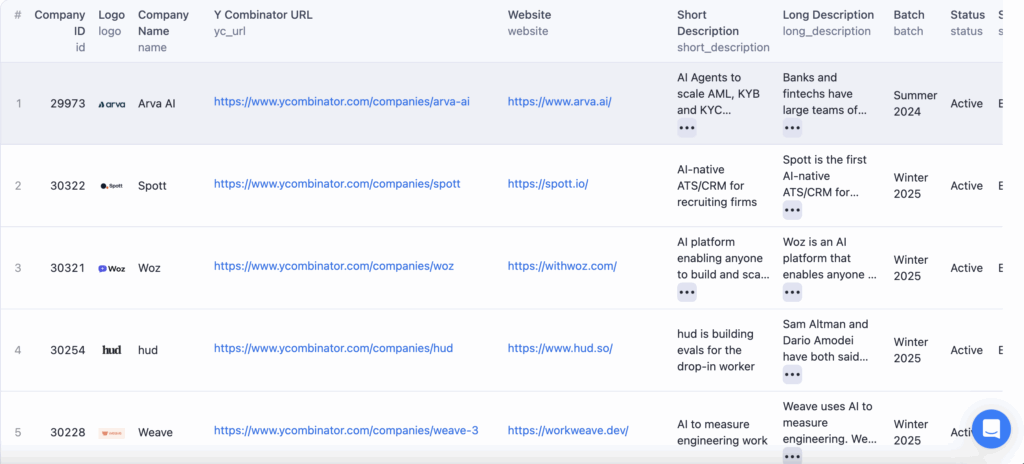
Task: Click the Long Description column header
Action: (x=828, y=23)
